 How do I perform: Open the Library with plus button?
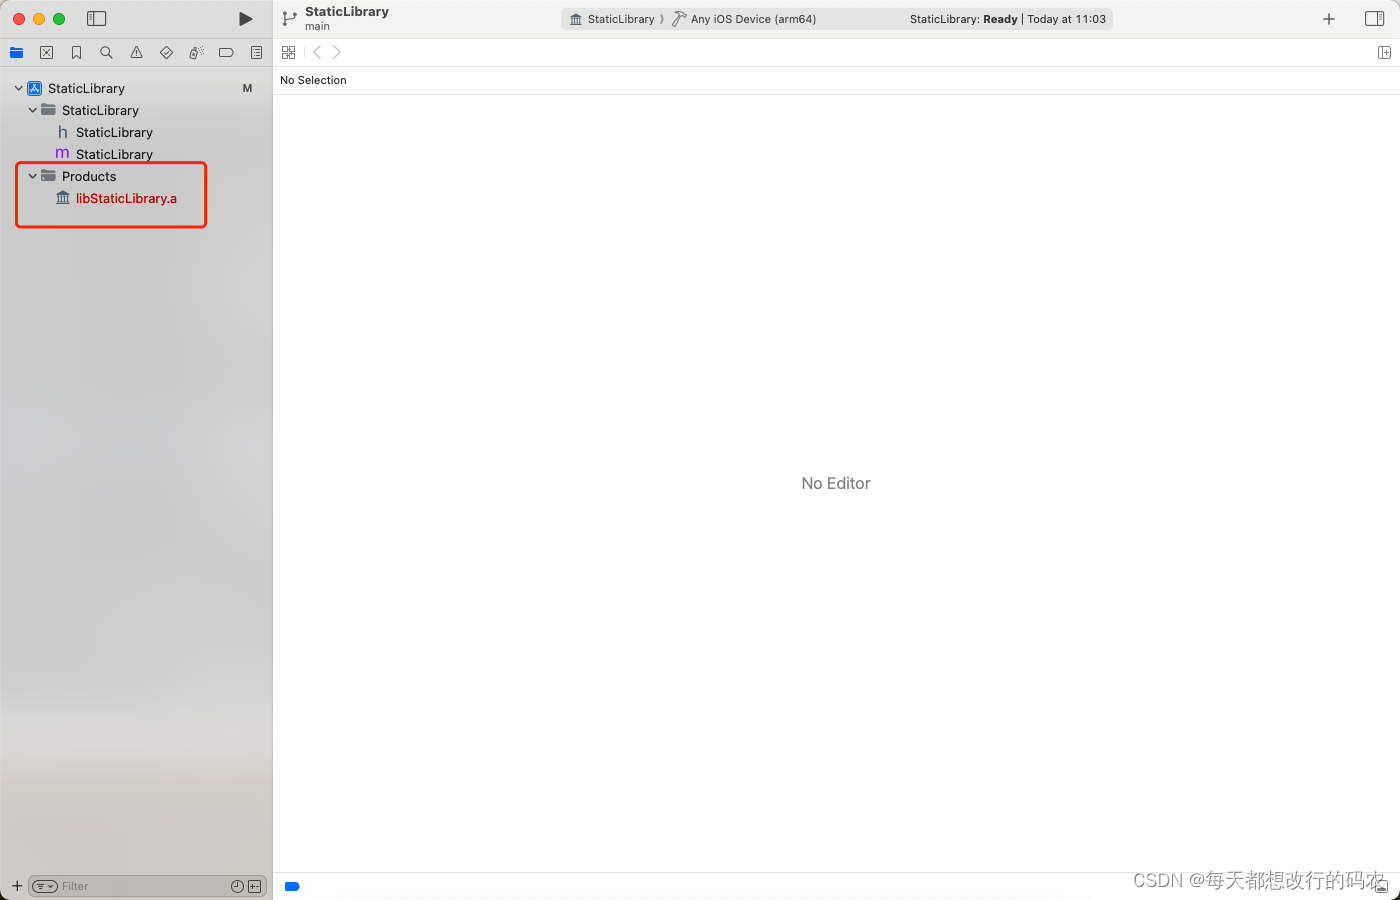(1329, 19)
